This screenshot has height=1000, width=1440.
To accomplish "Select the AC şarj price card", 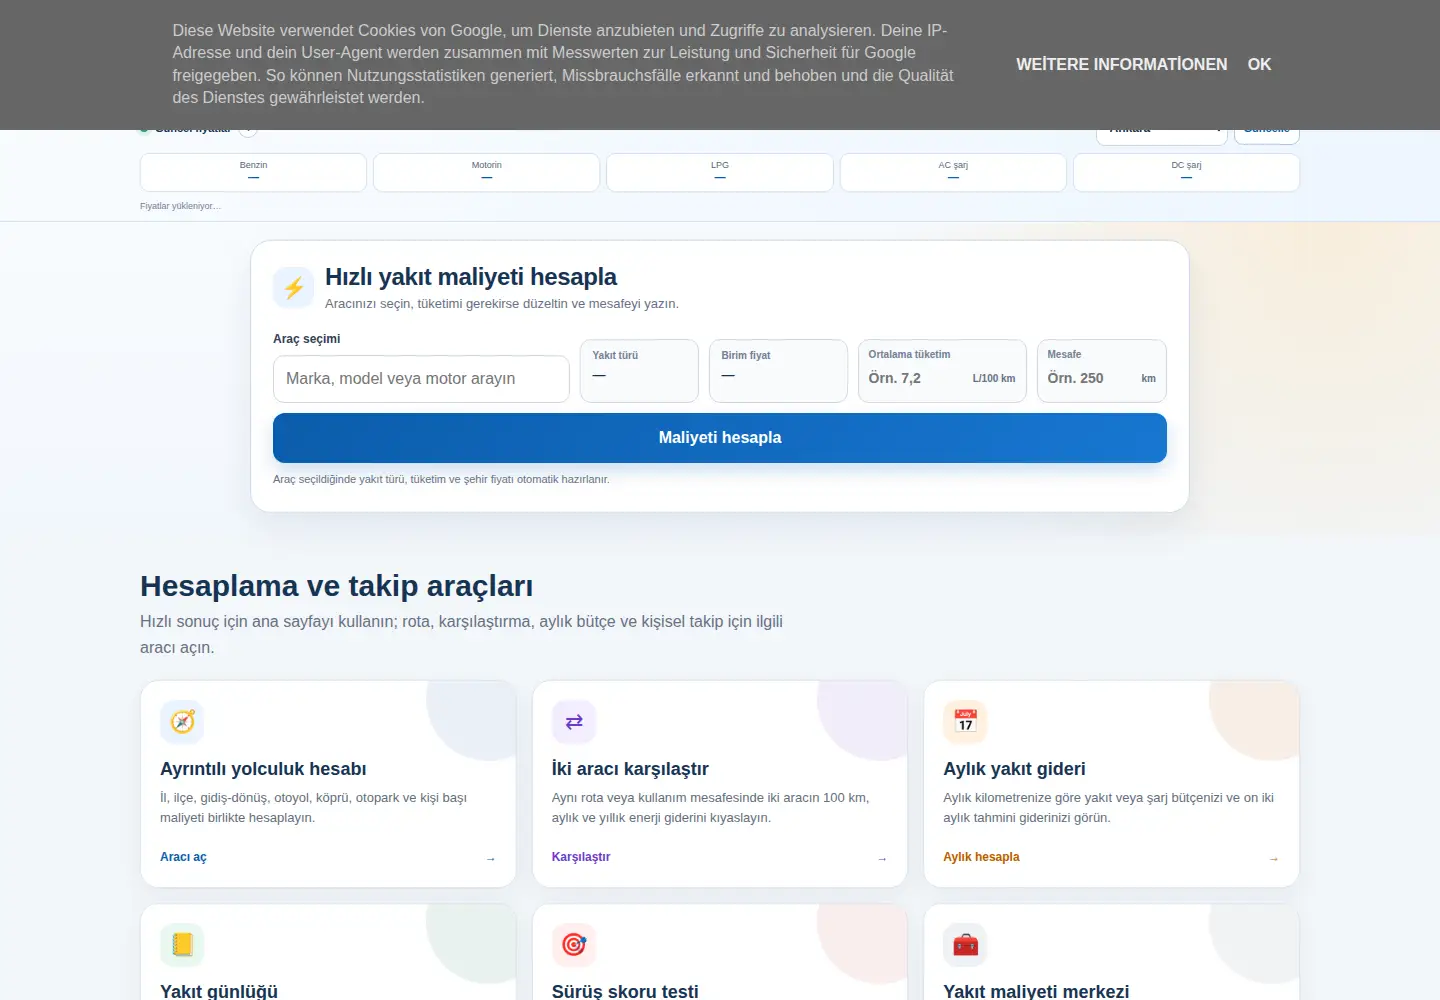I will point(953,172).
